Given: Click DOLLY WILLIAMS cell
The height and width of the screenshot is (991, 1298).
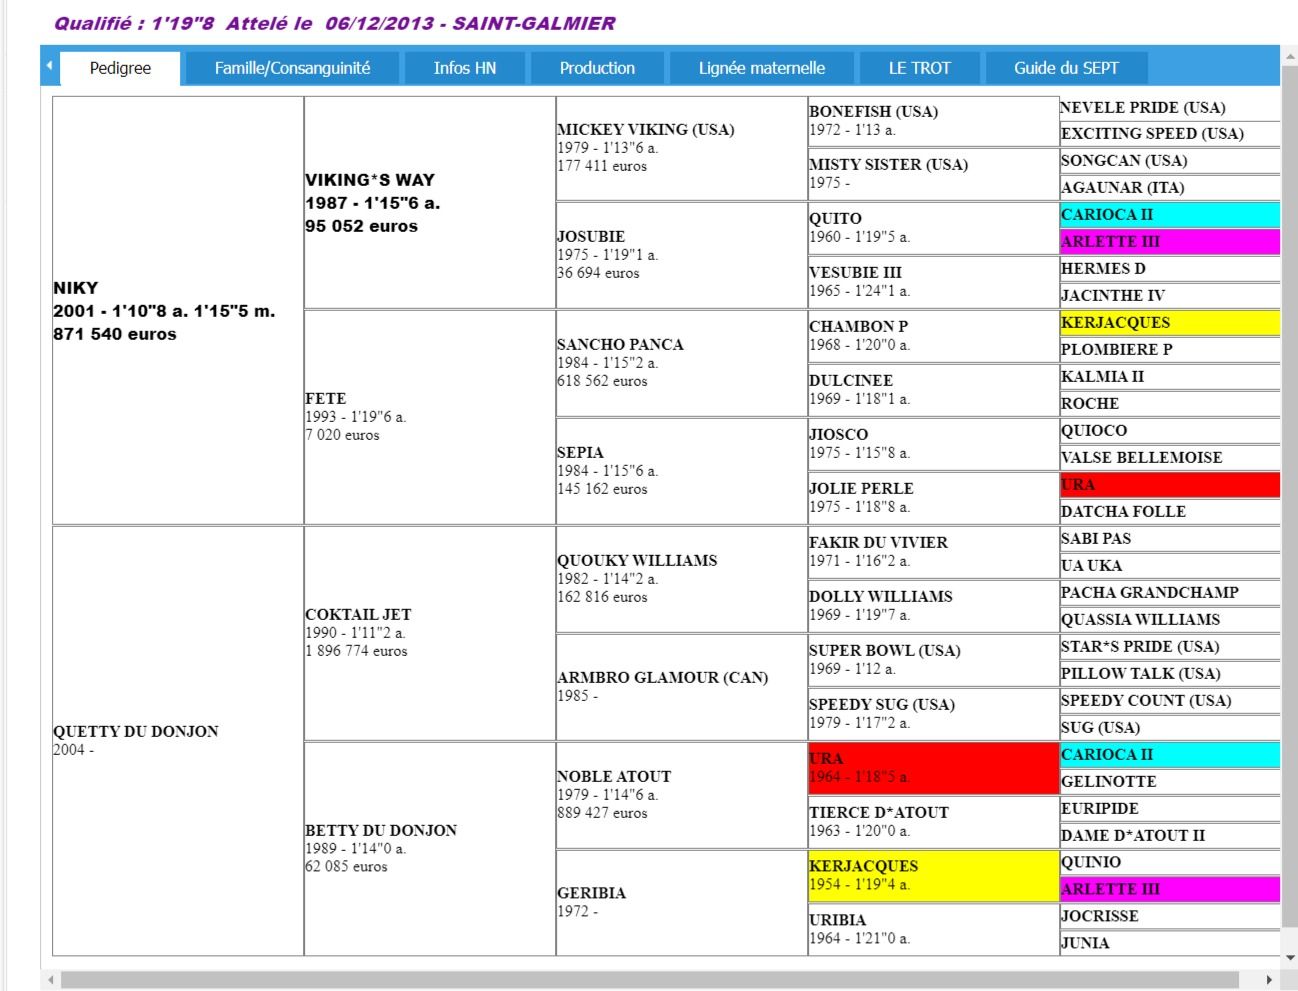Looking at the screenshot, I should pyautogui.click(x=934, y=606).
